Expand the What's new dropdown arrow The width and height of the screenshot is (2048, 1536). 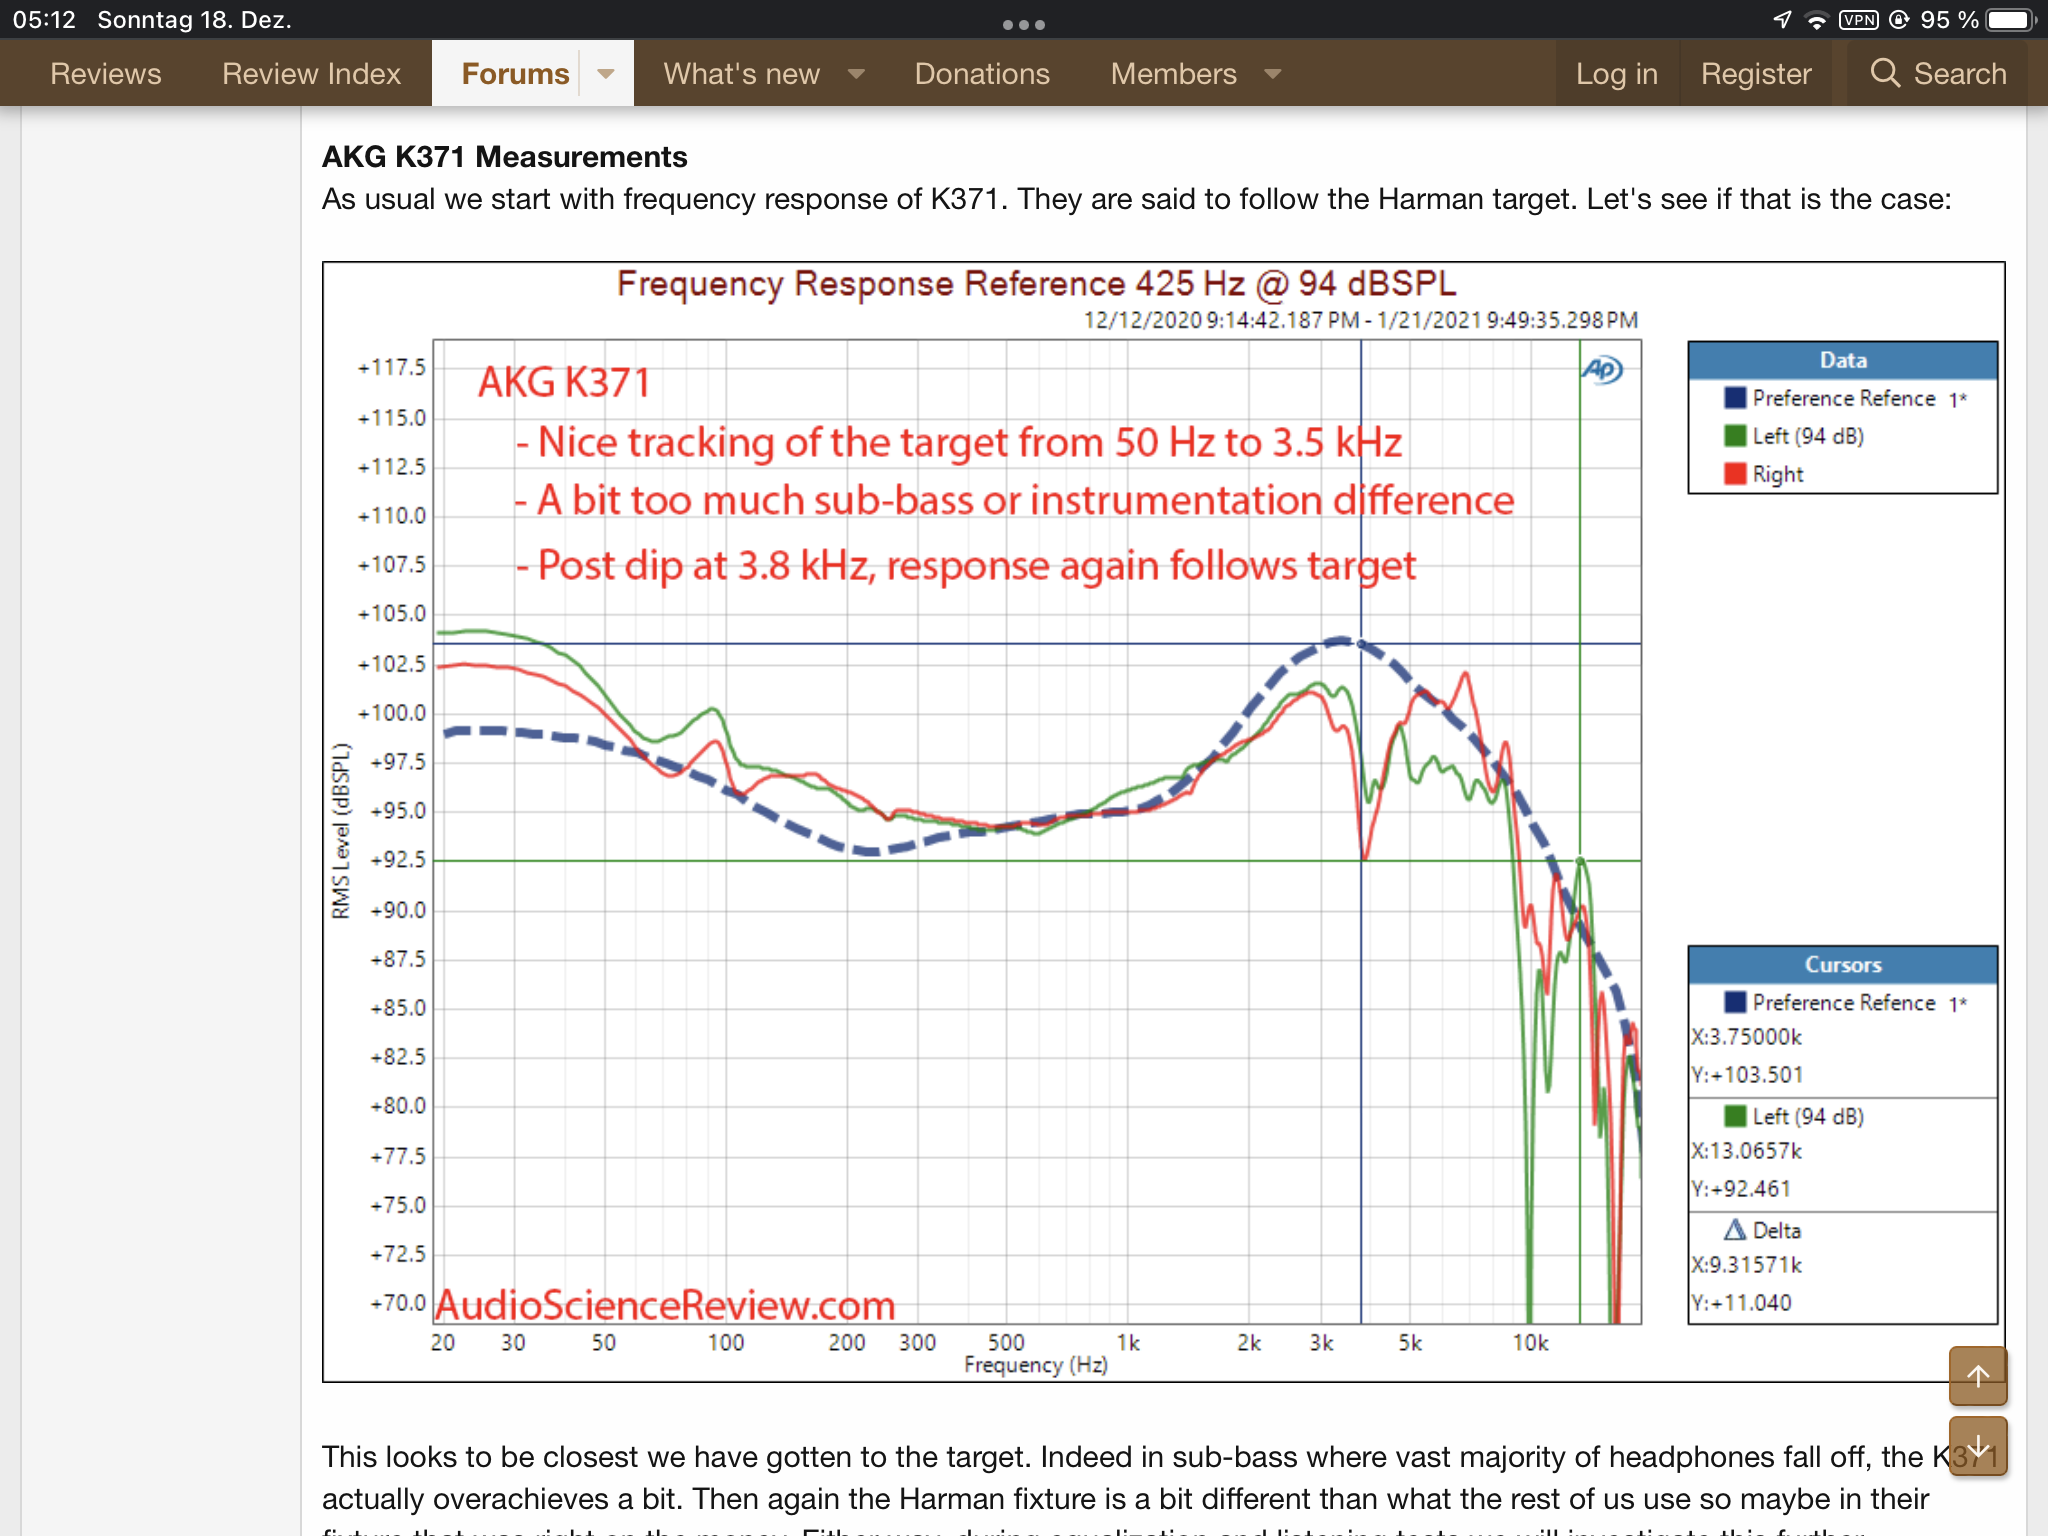click(856, 73)
